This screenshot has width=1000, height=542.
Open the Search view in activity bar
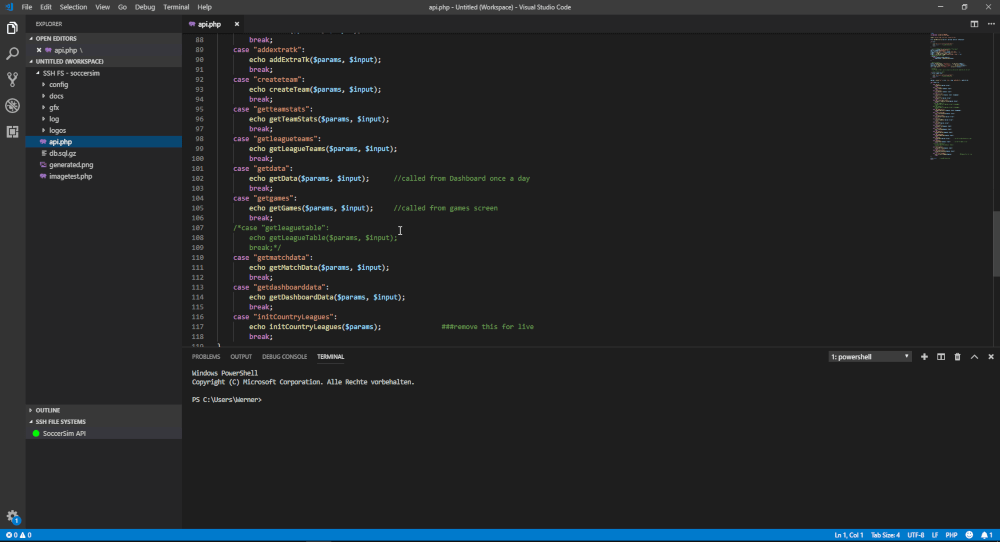[x=12, y=53]
